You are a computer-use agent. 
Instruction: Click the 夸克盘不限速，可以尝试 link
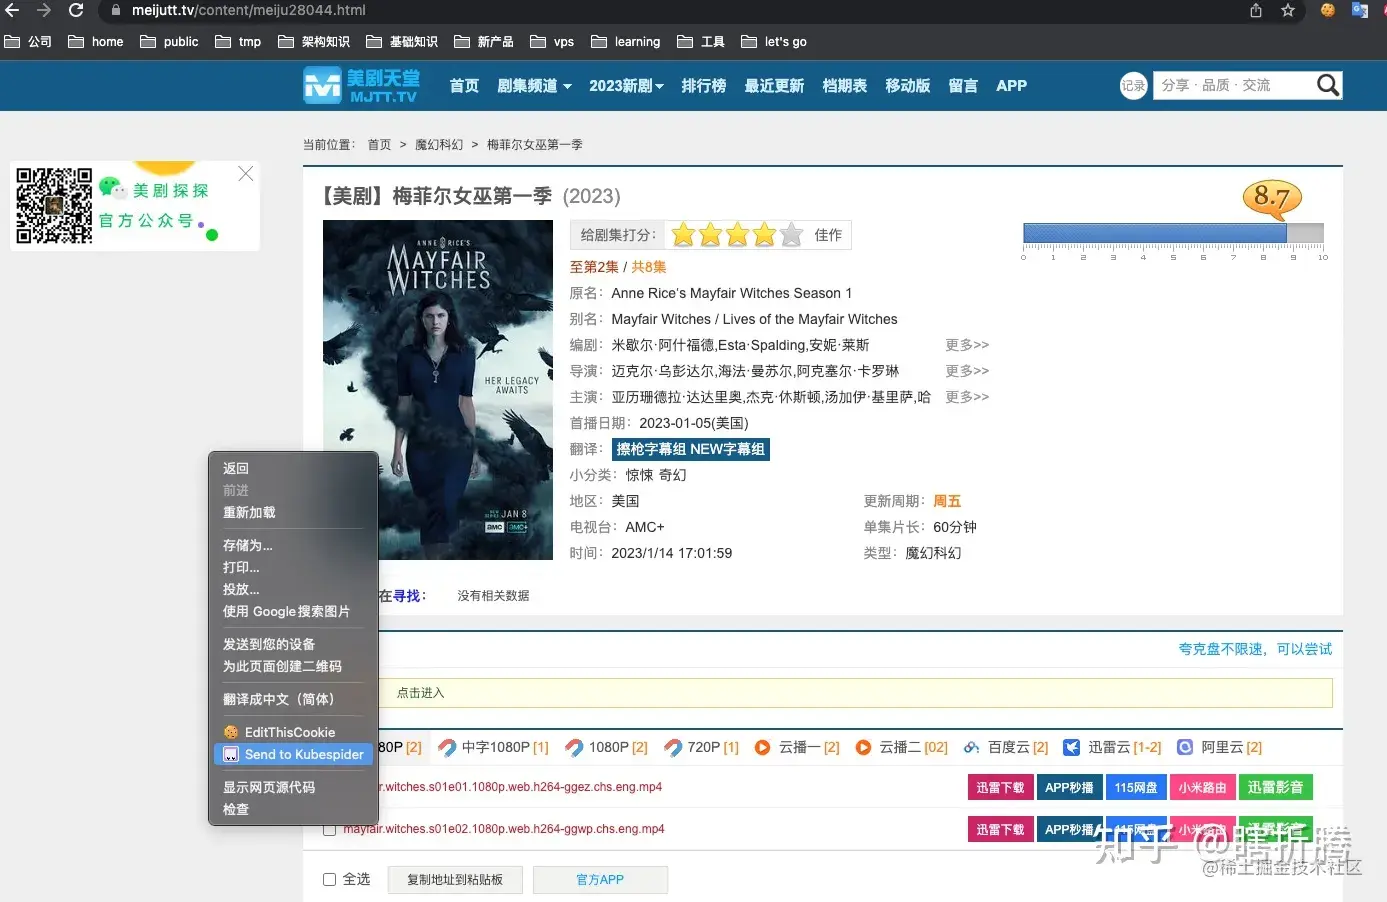click(1255, 649)
